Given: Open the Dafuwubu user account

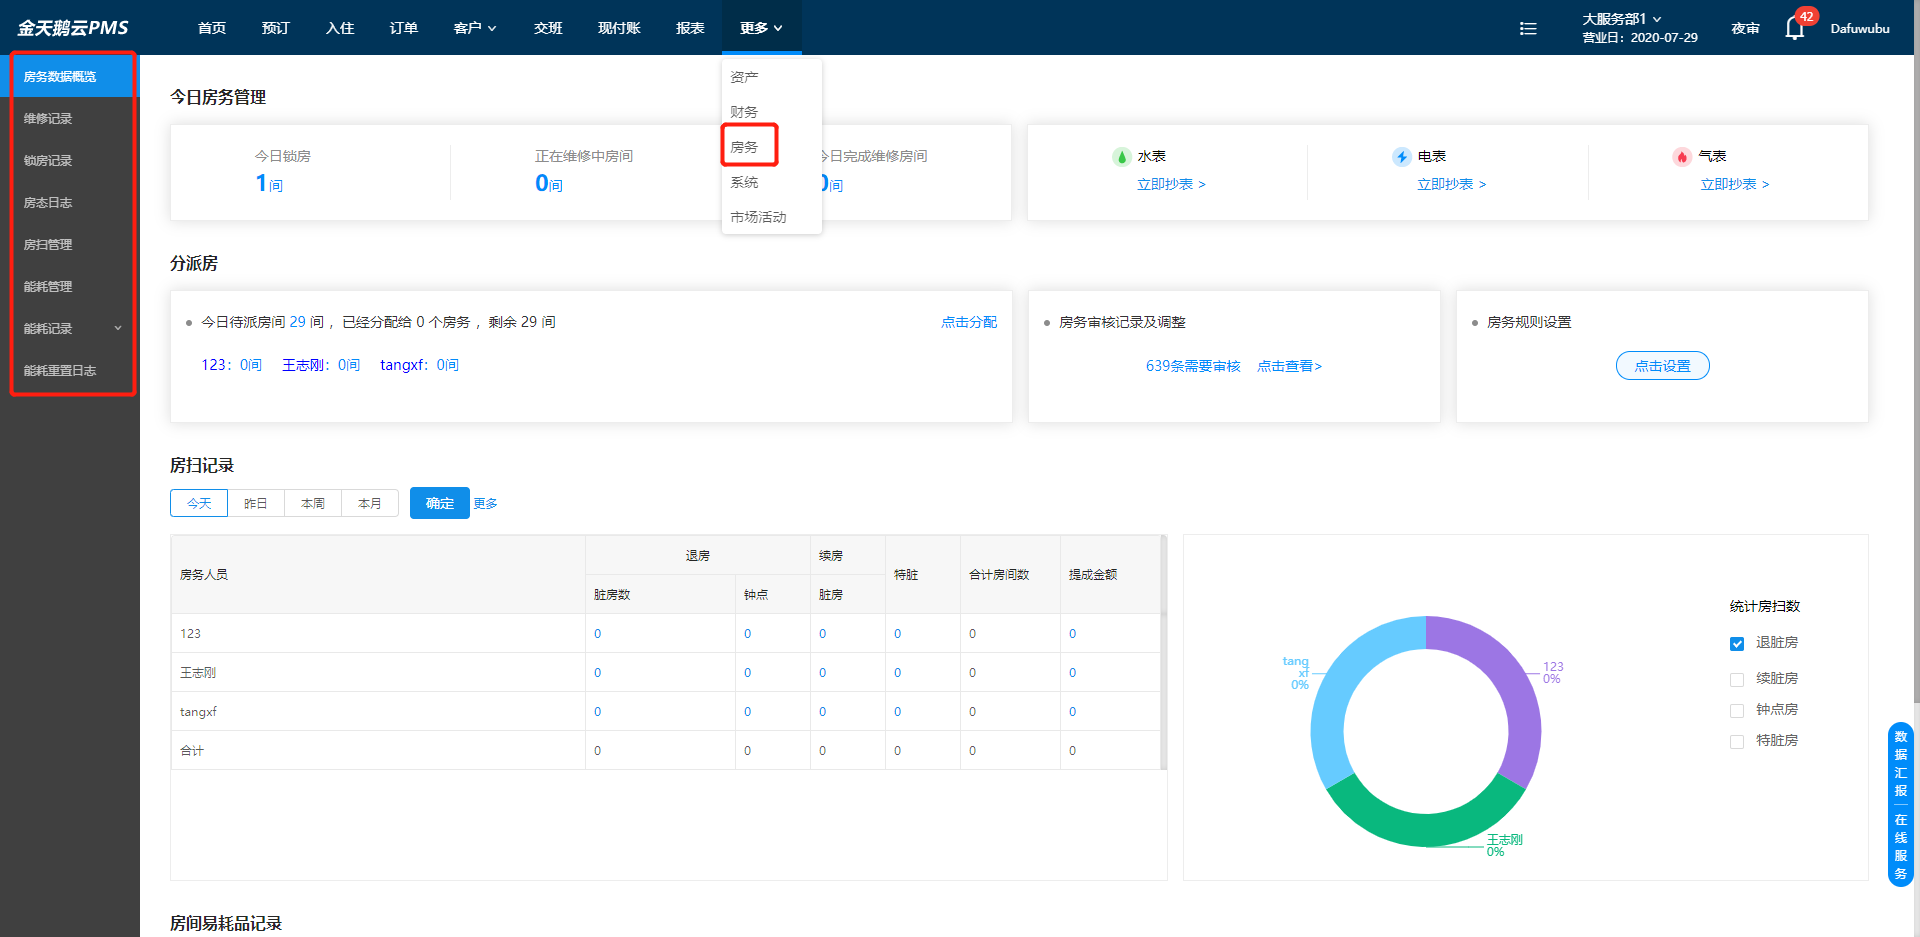Looking at the screenshot, I should point(1860,28).
